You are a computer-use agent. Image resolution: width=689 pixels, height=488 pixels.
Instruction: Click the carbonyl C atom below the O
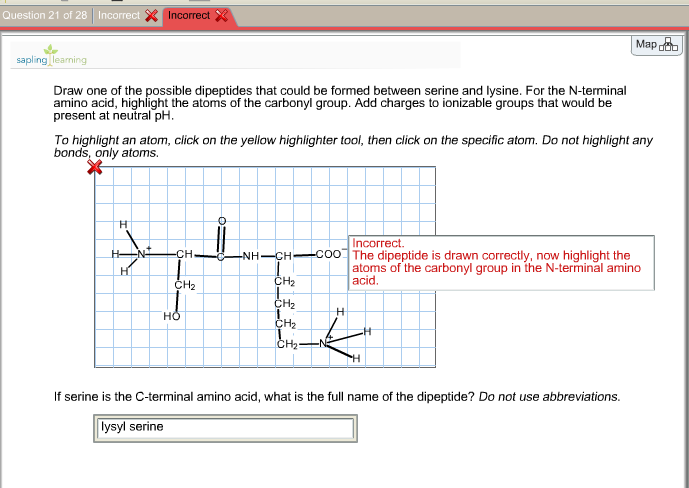click(221, 257)
